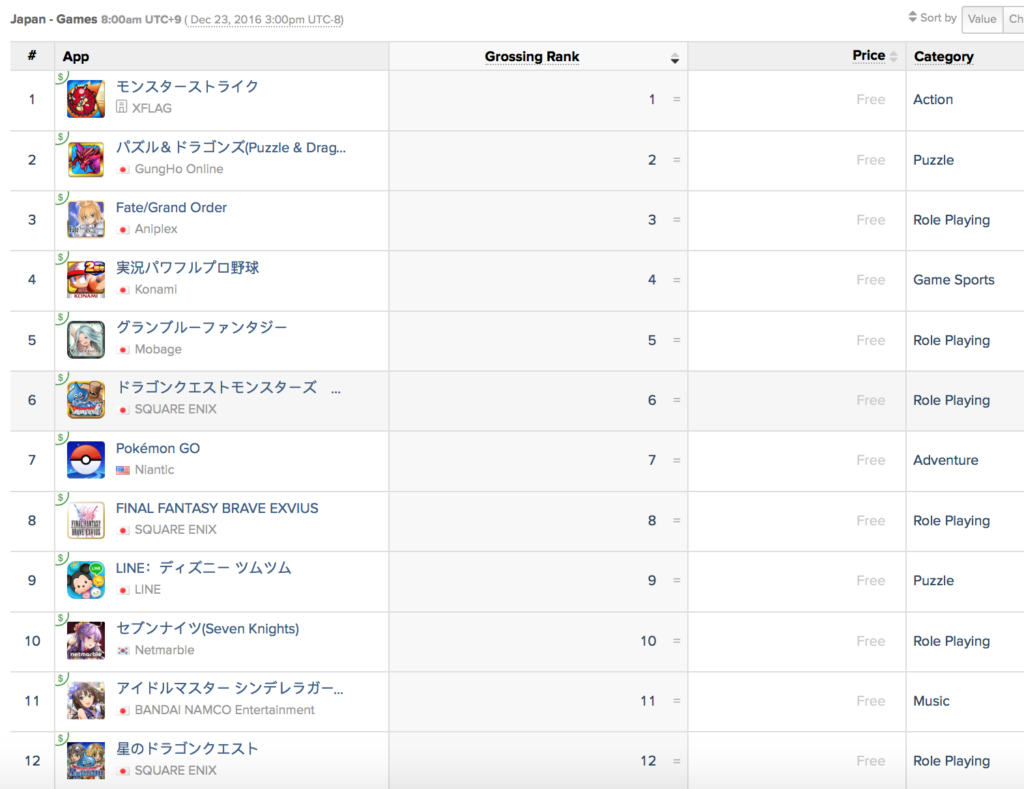Sort table by Grossing Rank arrow

(x=675, y=59)
